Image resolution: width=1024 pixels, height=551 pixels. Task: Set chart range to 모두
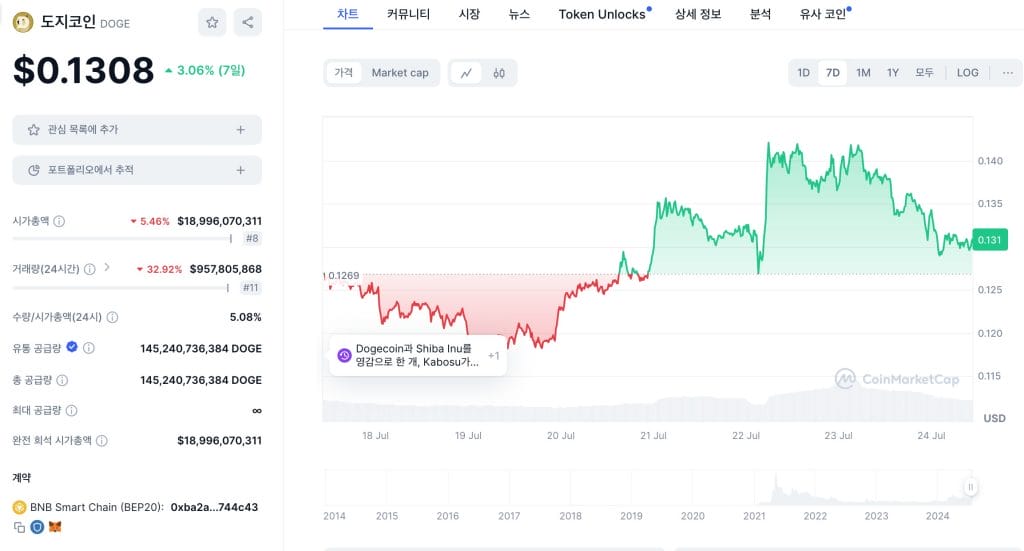pos(924,72)
